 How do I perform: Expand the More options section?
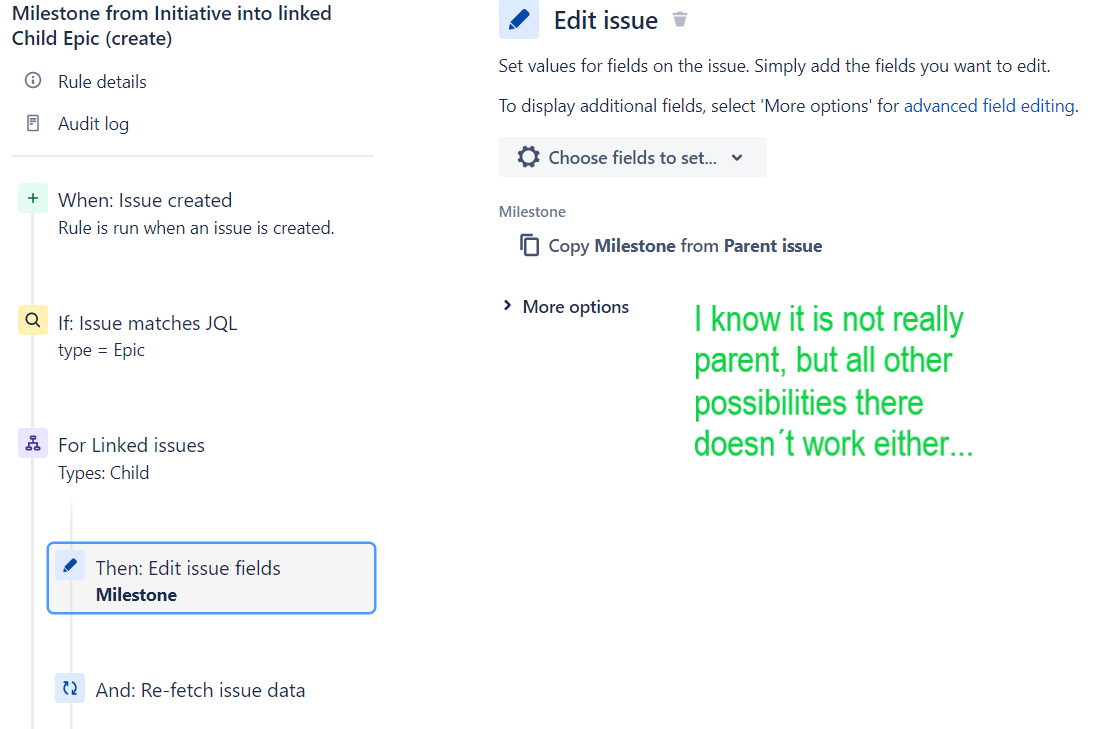pyautogui.click(x=565, y=306)
